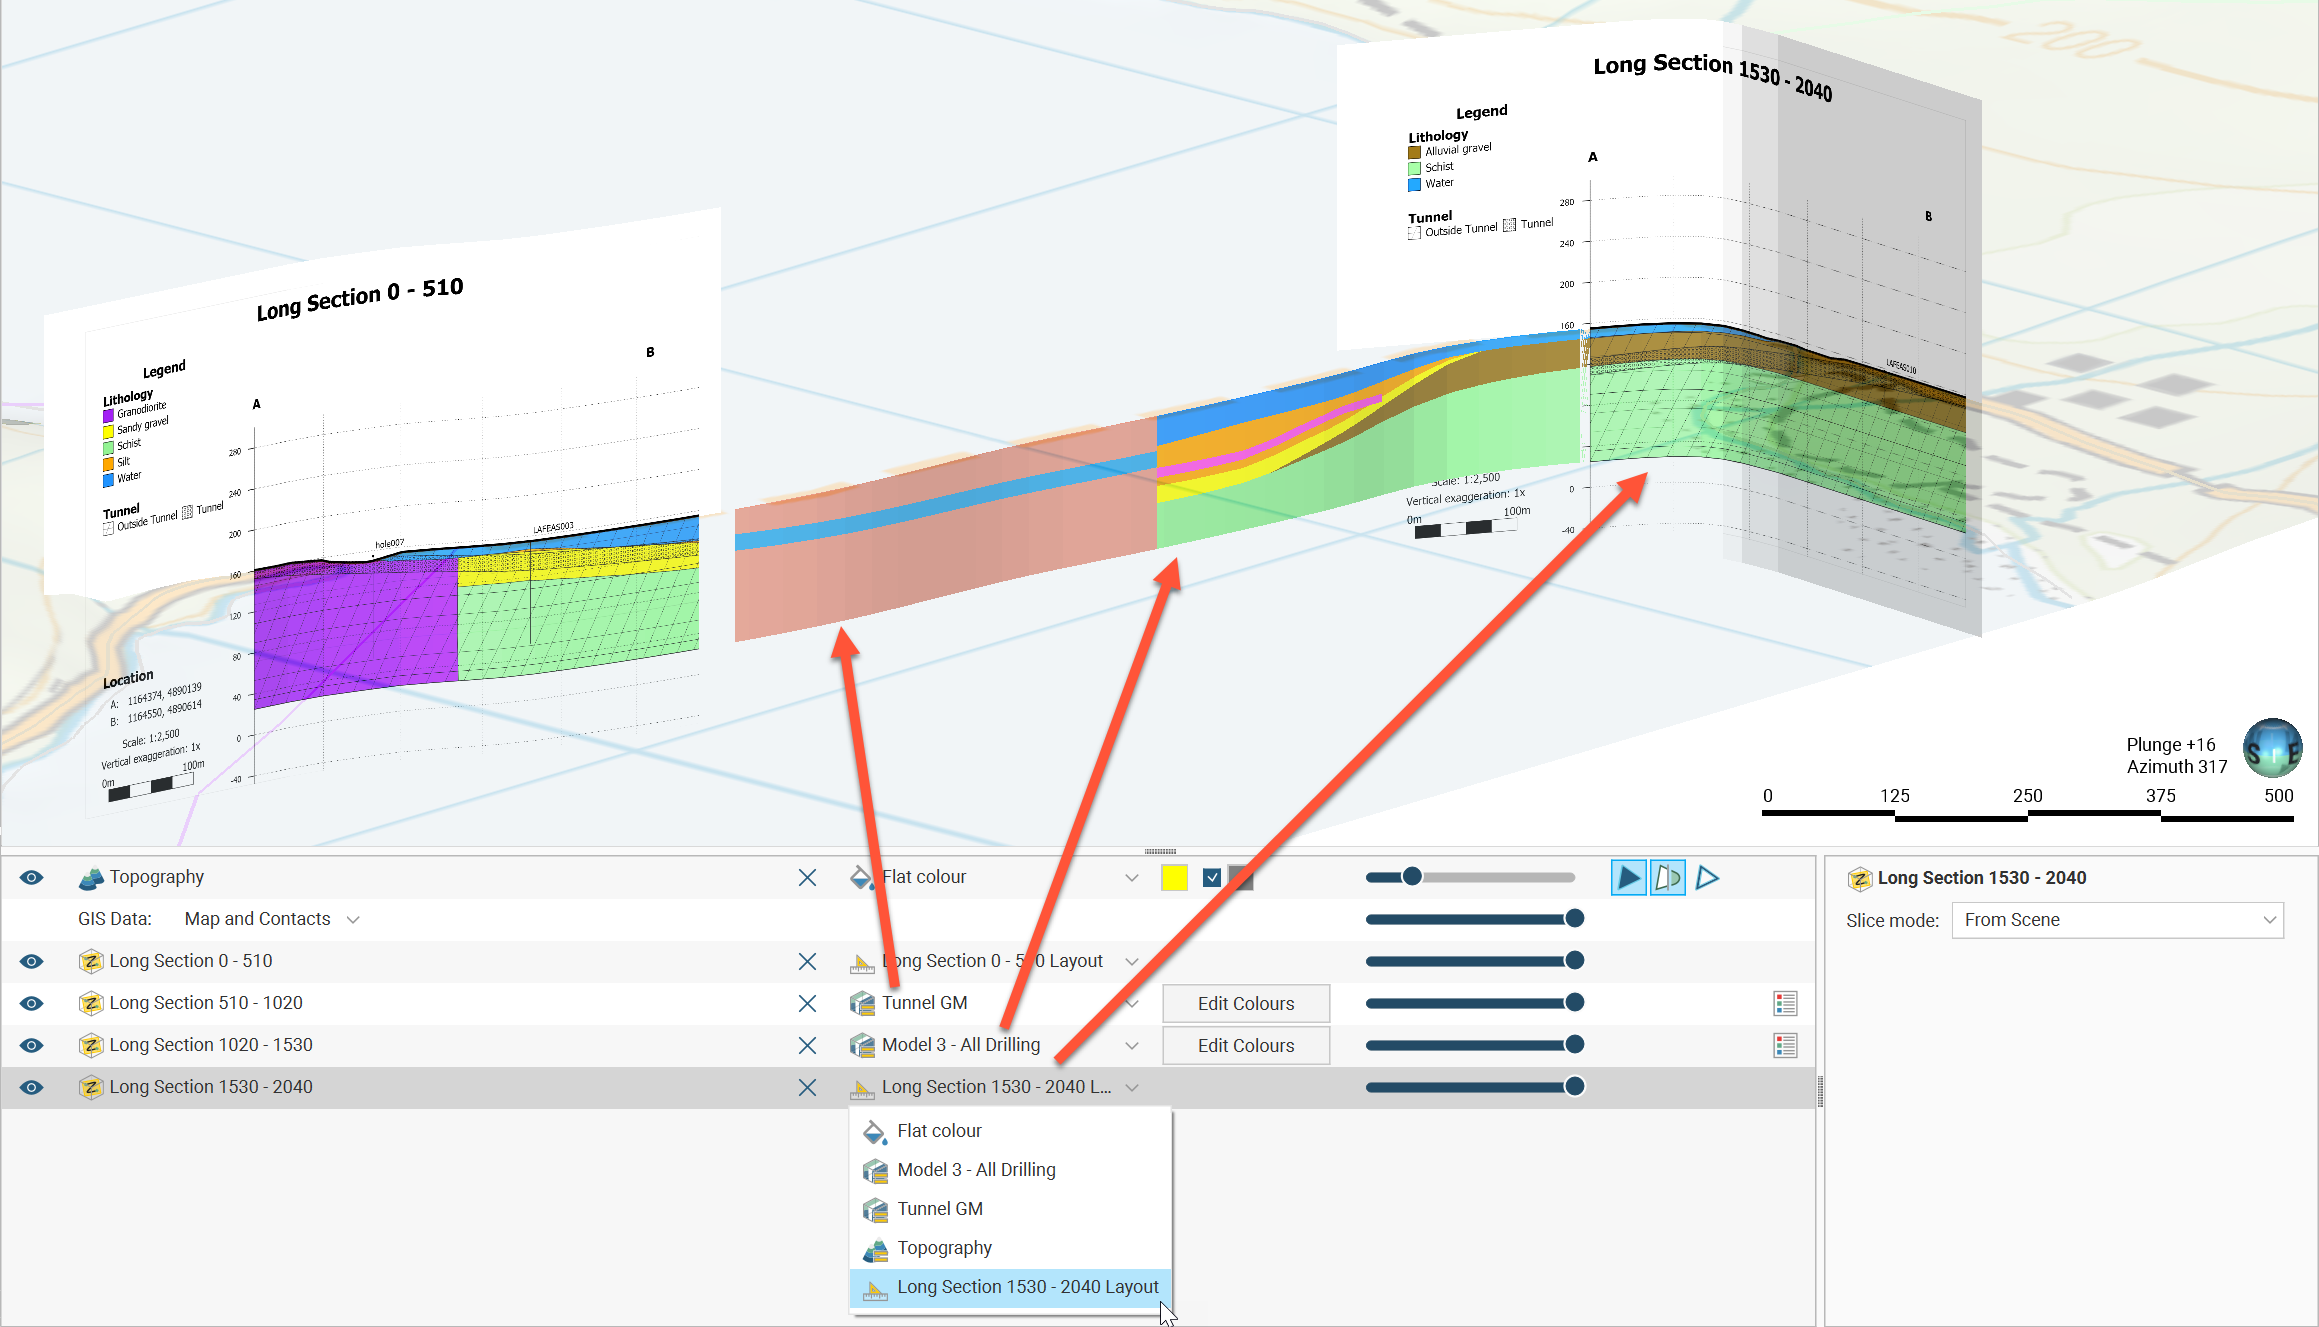This screenshot has height=1327, width=2319.
Task: Choose Long Section 1530 - 2040 Layout option
Action: tap(1027, 1287)
